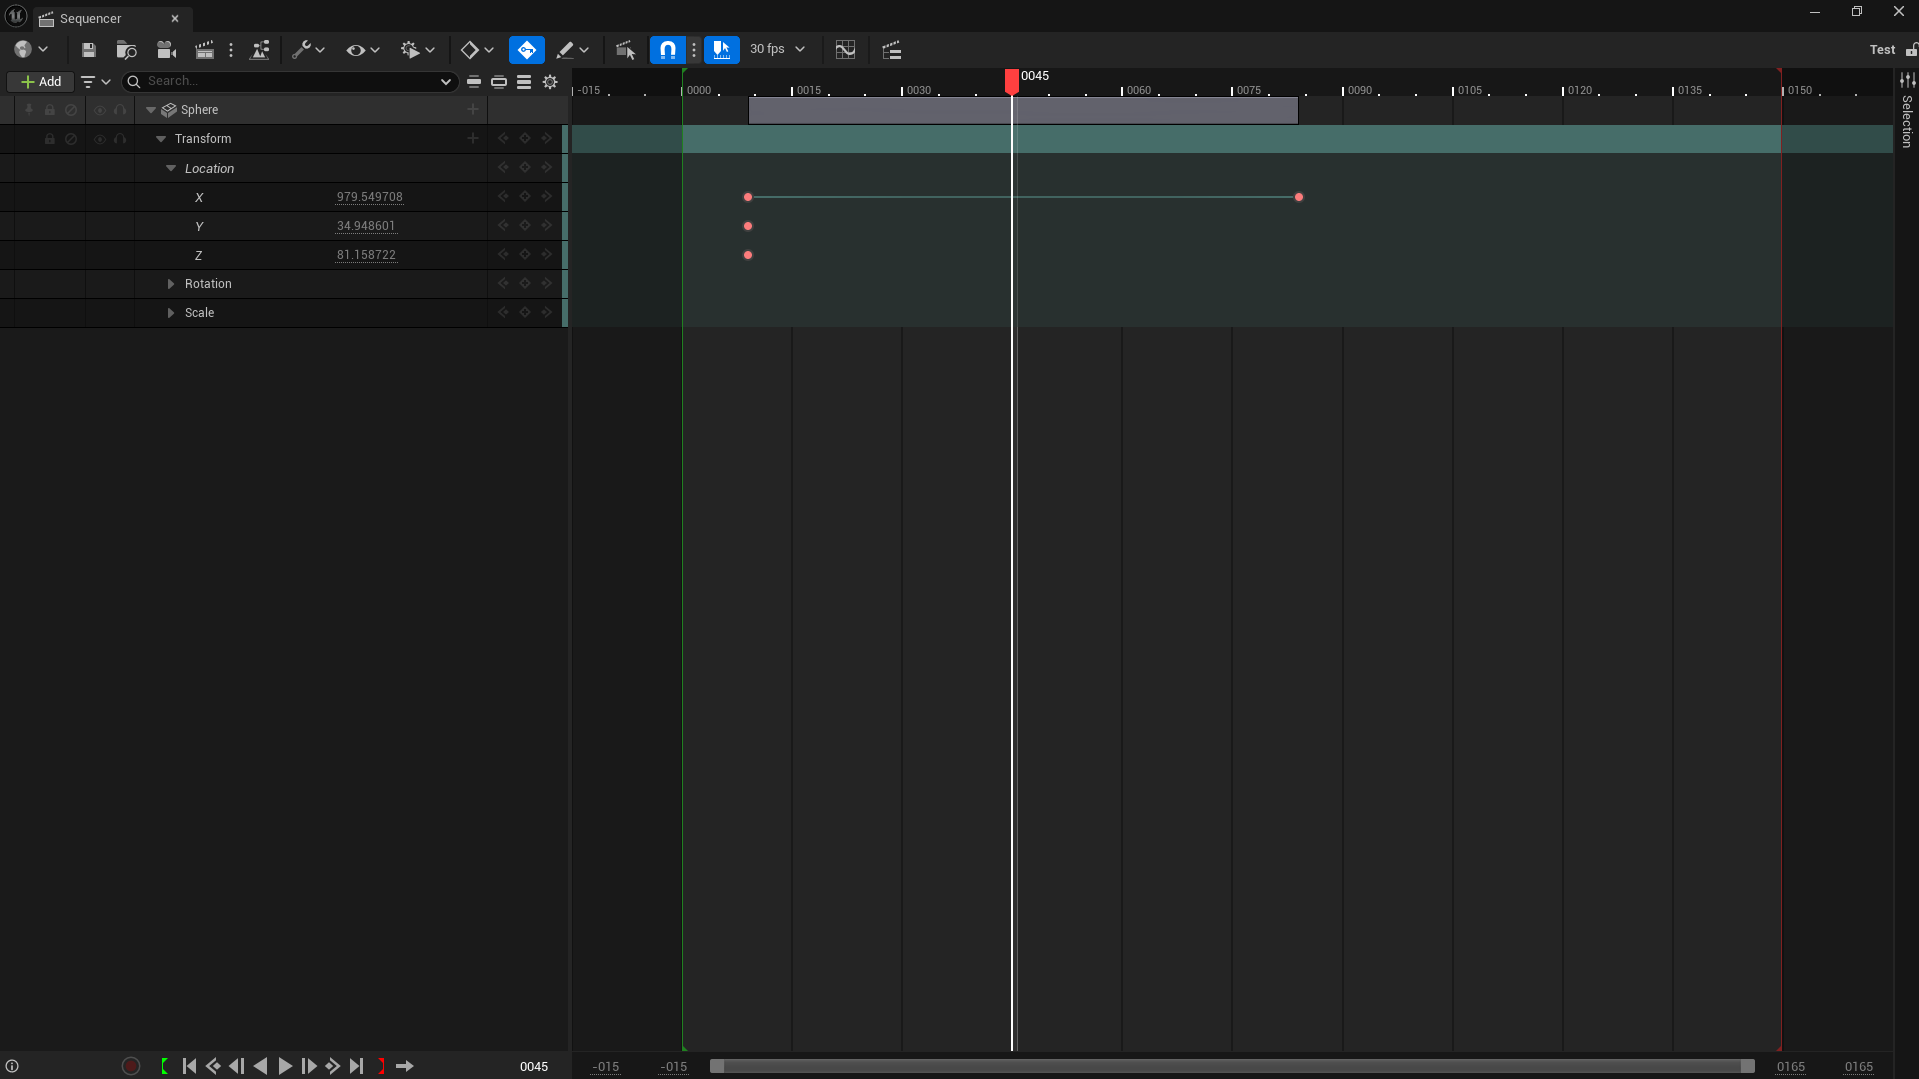Expand the Rotation property
This screenshot has height=1079, width=1919.
[171, 284]
